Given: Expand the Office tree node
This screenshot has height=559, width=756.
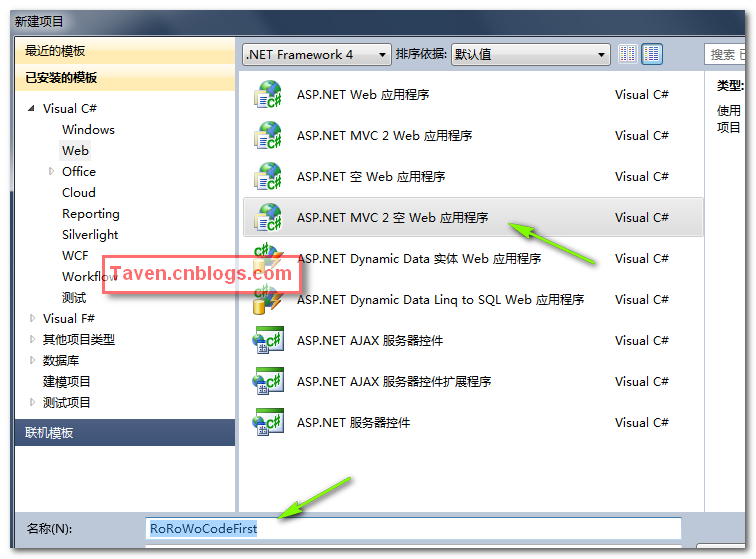Looking at the screenshot, I should click(x=51, y=171).
